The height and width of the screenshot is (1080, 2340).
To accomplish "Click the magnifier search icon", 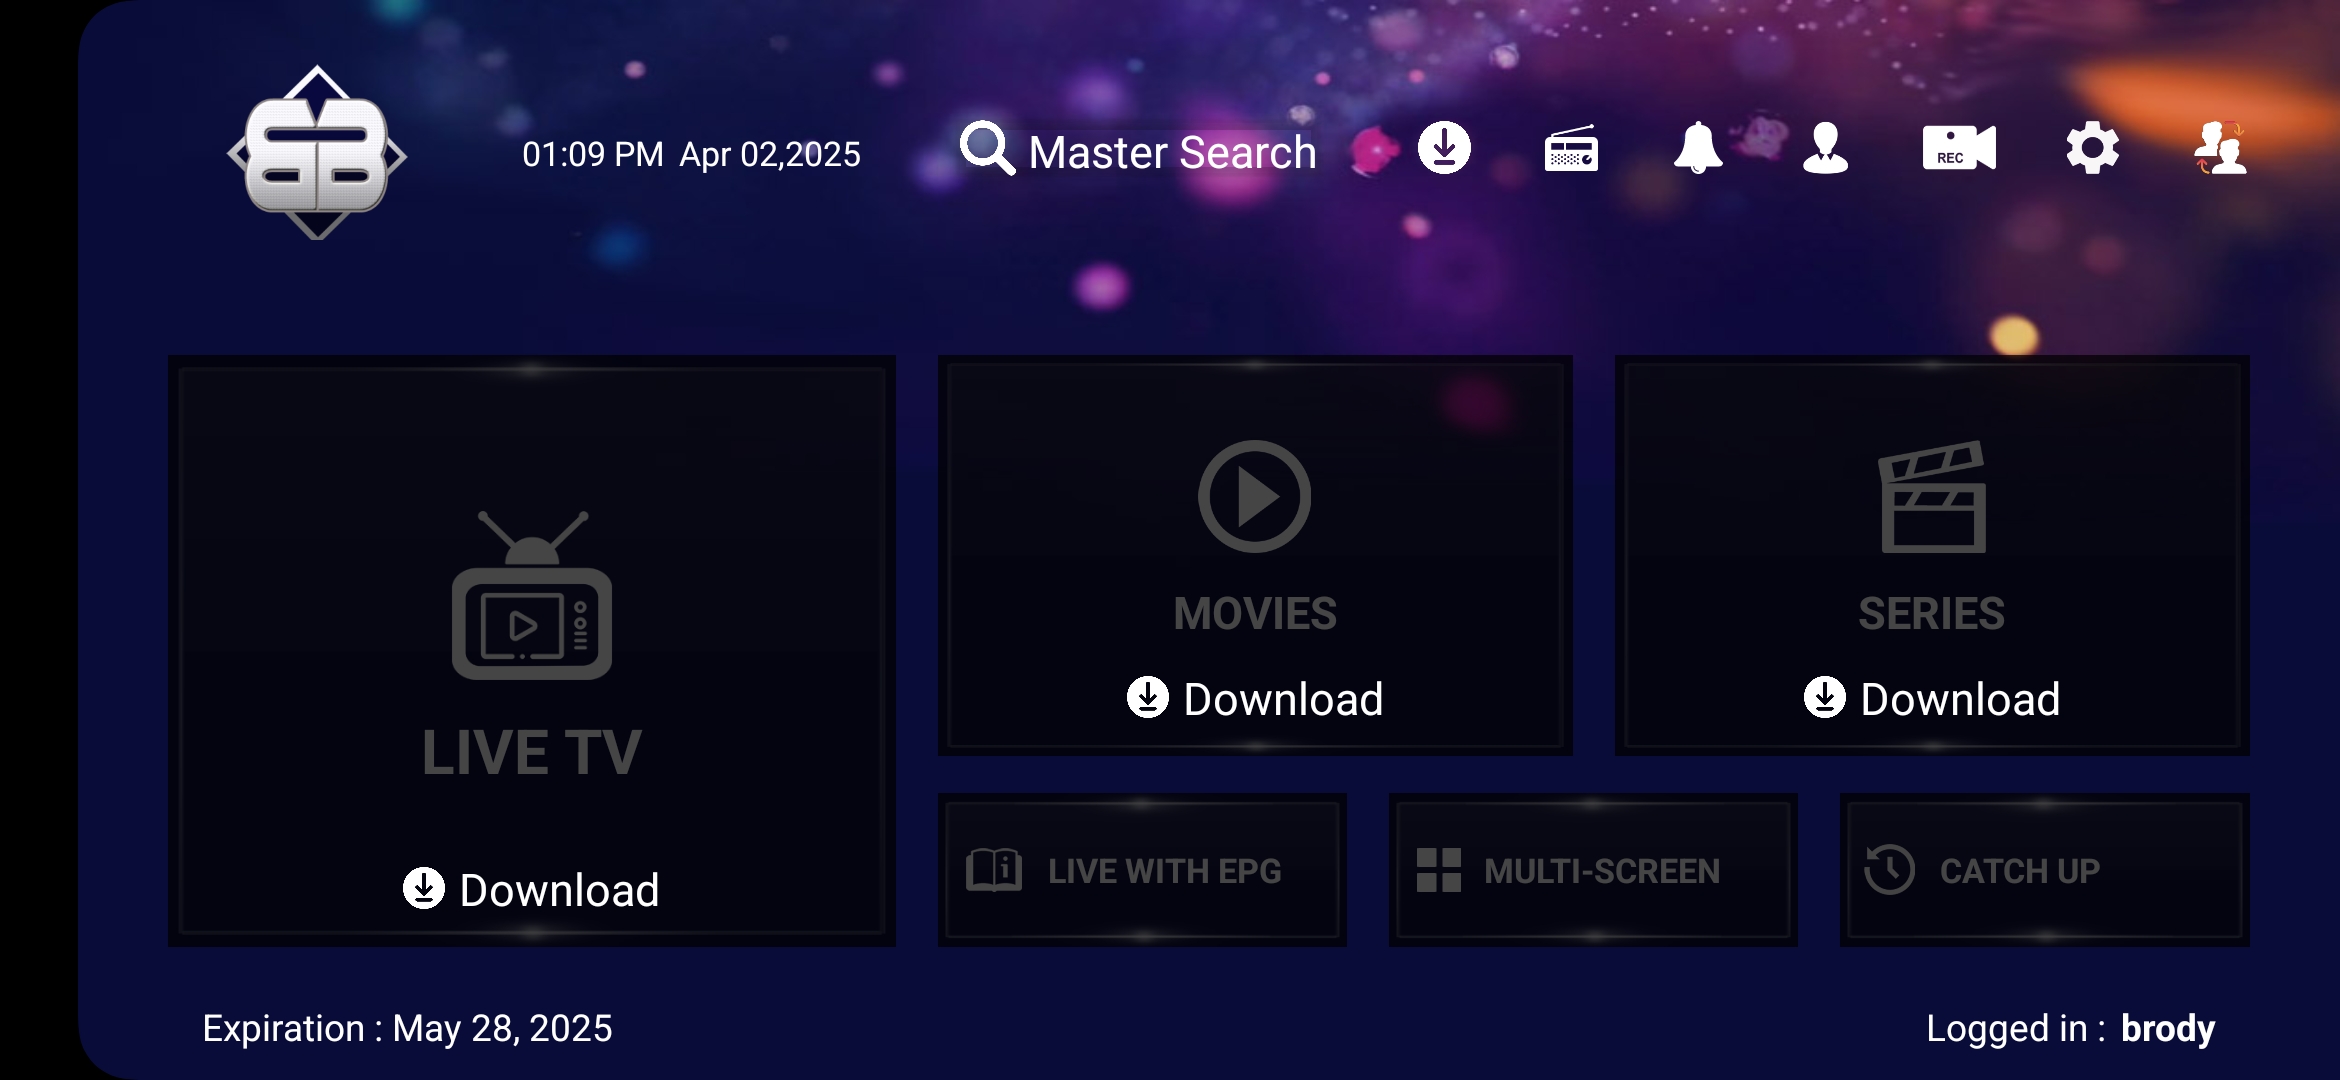I will click(987, 149).
